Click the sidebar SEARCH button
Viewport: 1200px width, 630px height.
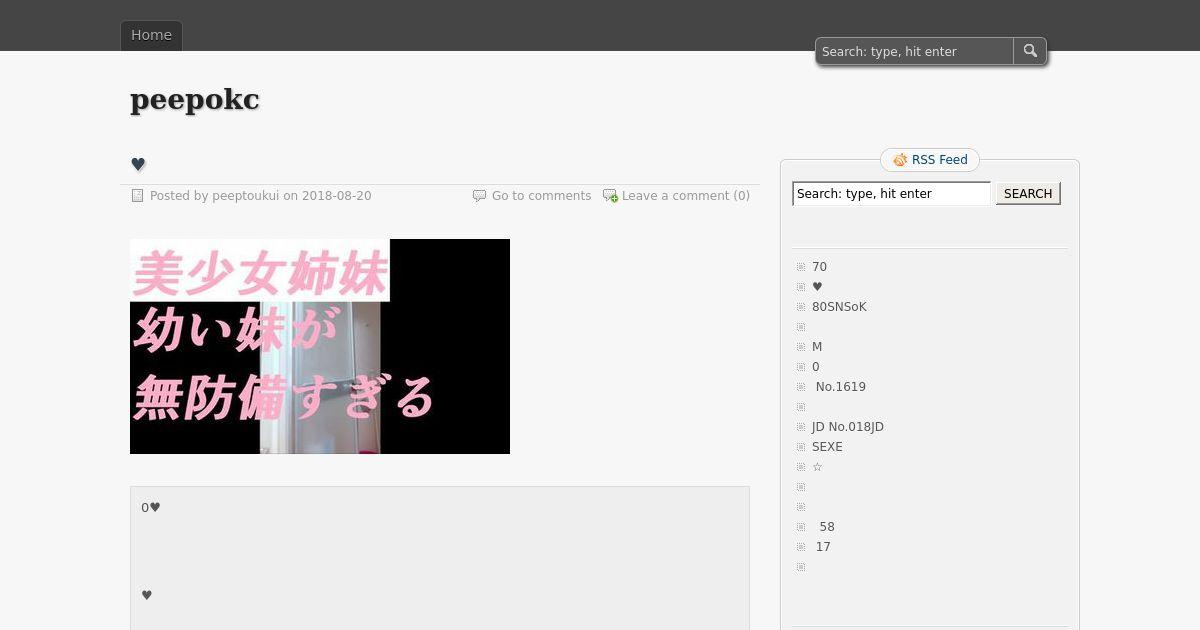(x=1028, y=194)
